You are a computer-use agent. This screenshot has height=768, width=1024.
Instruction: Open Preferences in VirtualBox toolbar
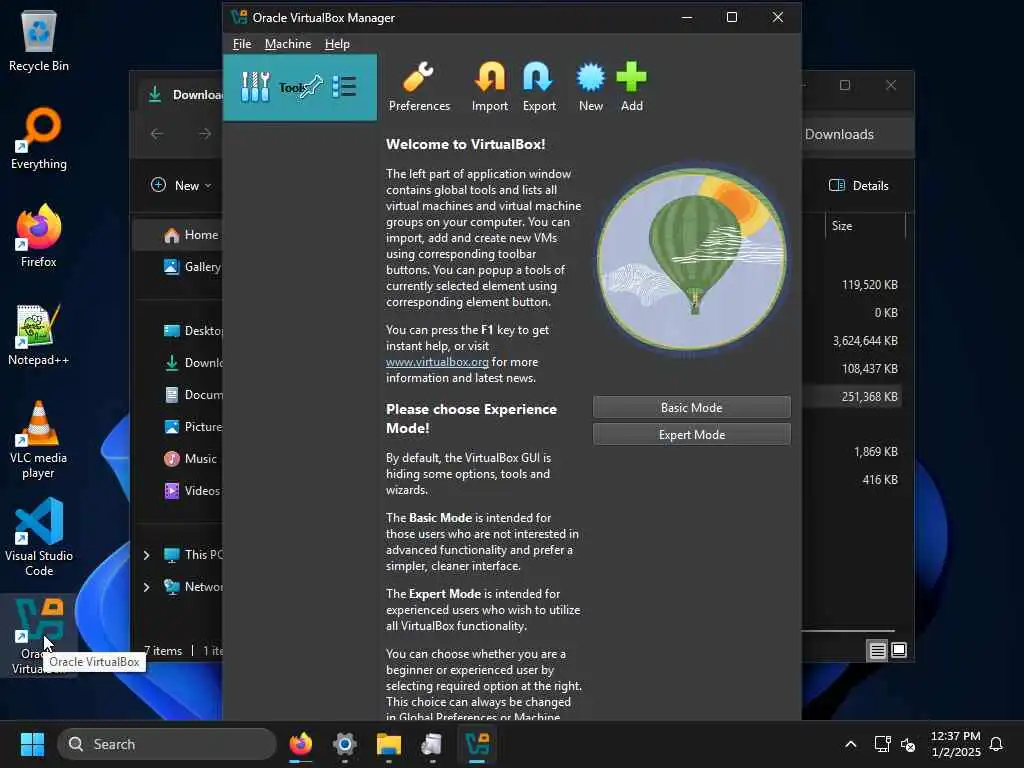point(419,87)
